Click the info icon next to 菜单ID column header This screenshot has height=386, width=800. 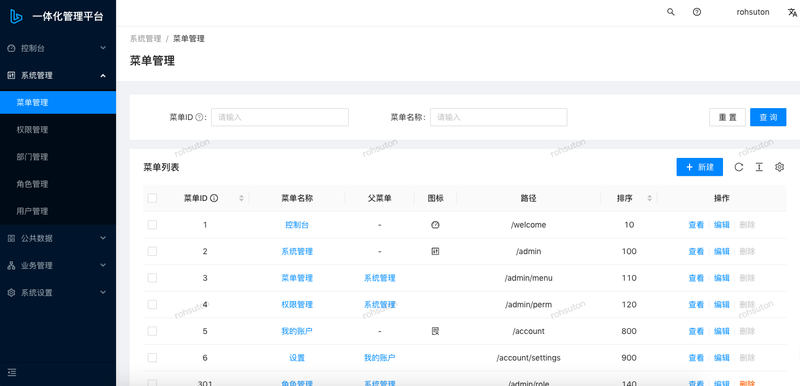click(x=214, y=198)
